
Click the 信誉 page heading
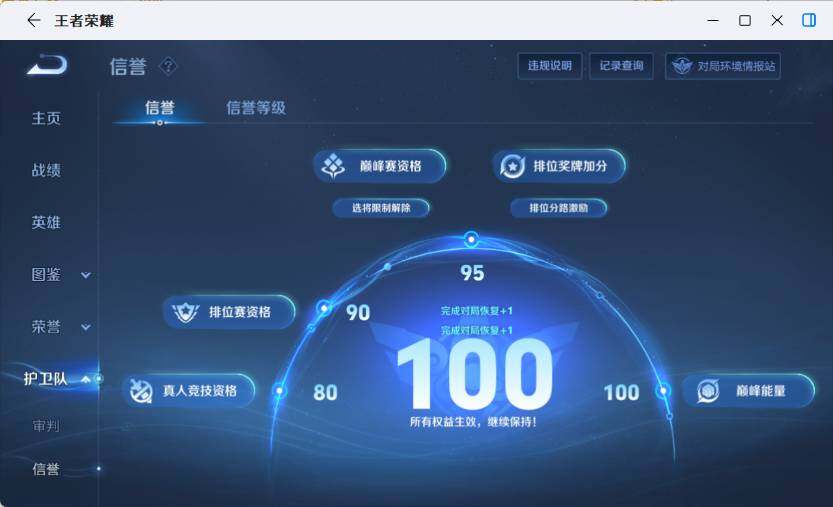[128, 67]
